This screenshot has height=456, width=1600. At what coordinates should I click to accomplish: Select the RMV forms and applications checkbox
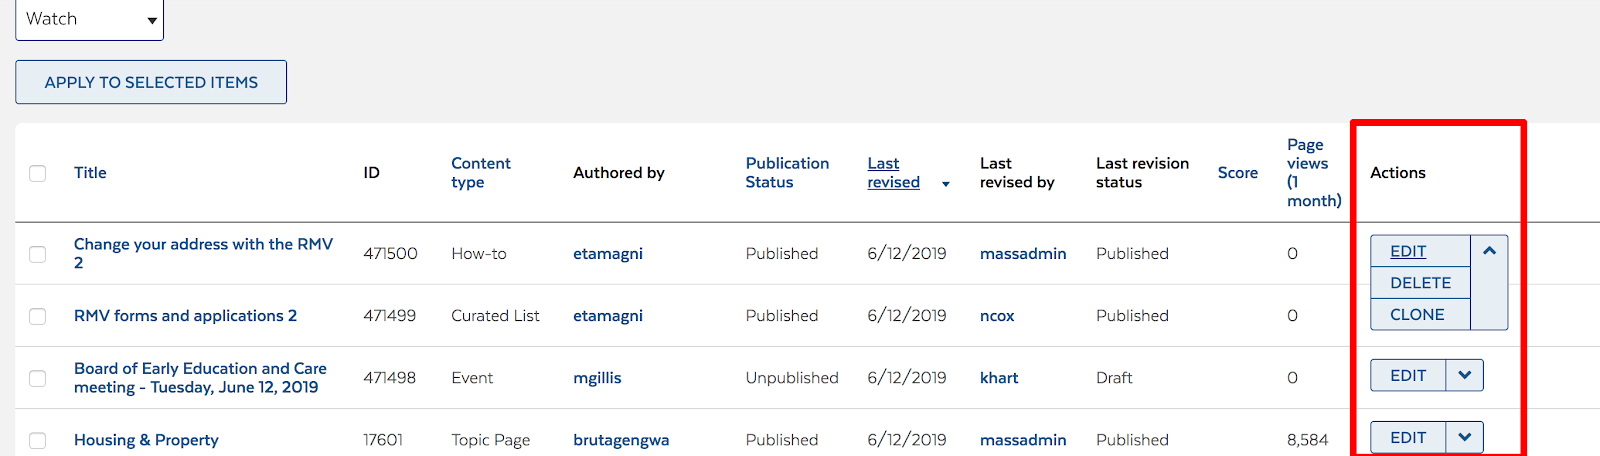tap(38, 316)
